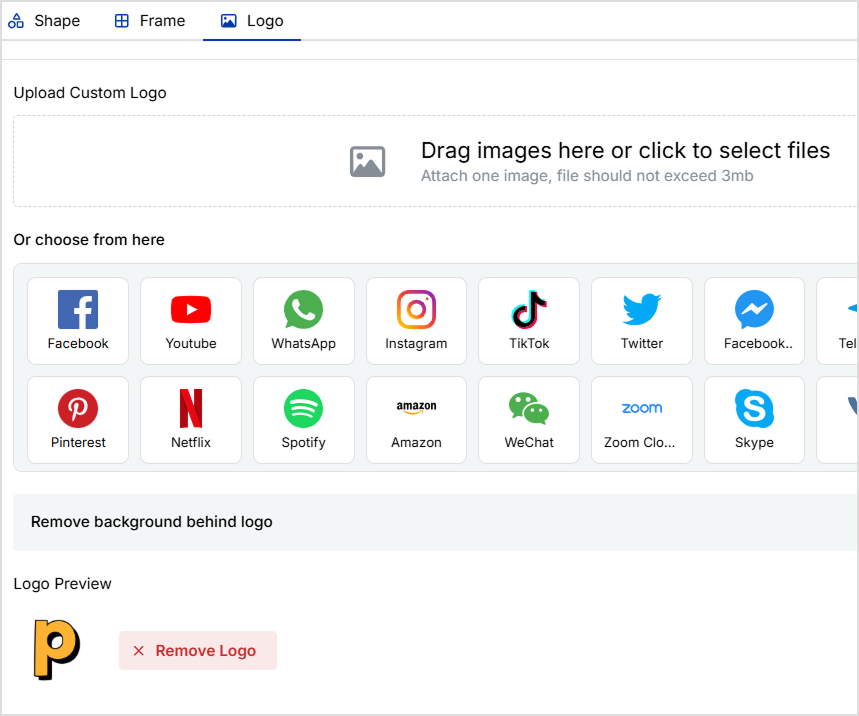
Task: Select the partially visible Telegram logo
Action: point(838,320)
